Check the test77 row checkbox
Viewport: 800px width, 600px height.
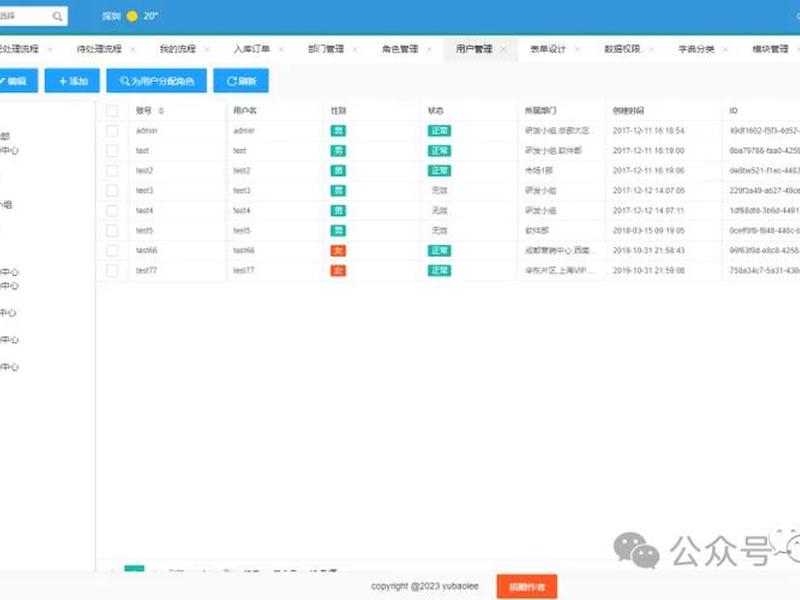point(112,270)
